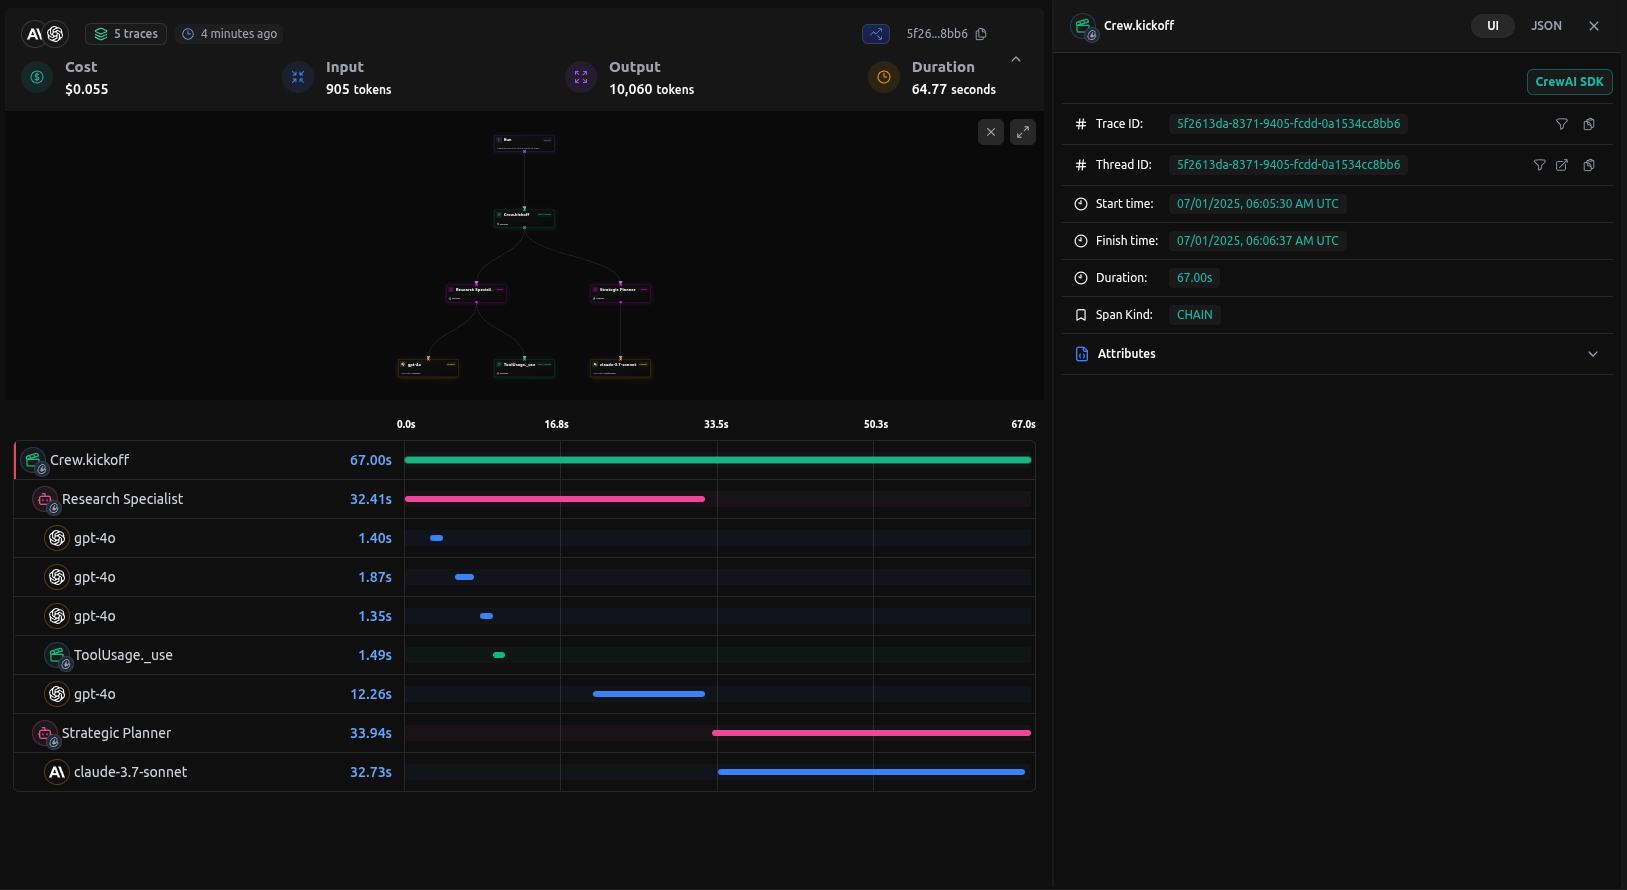The image size is (1627, 890).
Task: Copy the shortened trace ID 5f26...8bb6
Action: [981, 34]
